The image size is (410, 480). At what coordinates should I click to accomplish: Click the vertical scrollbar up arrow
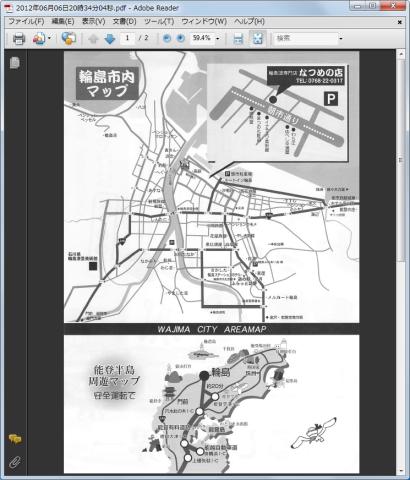pos(400,53)
